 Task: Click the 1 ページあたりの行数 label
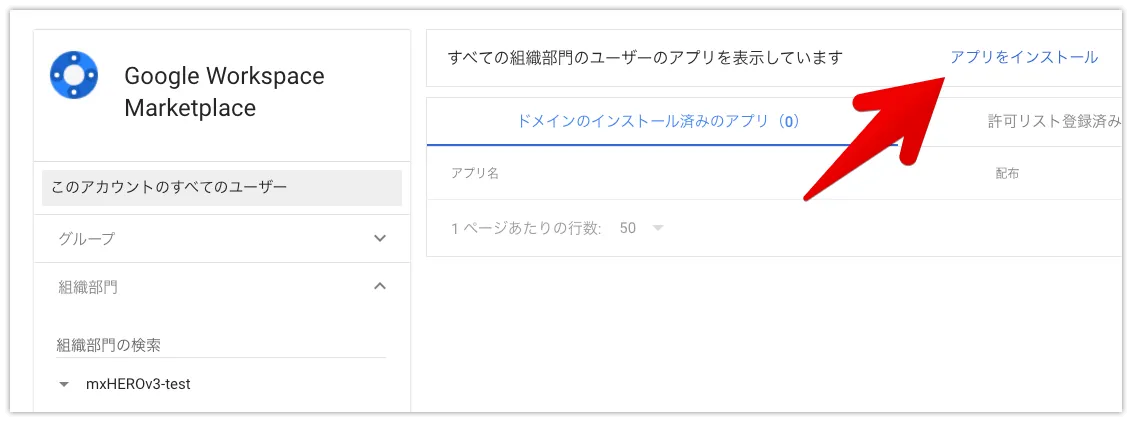point(526,228)
